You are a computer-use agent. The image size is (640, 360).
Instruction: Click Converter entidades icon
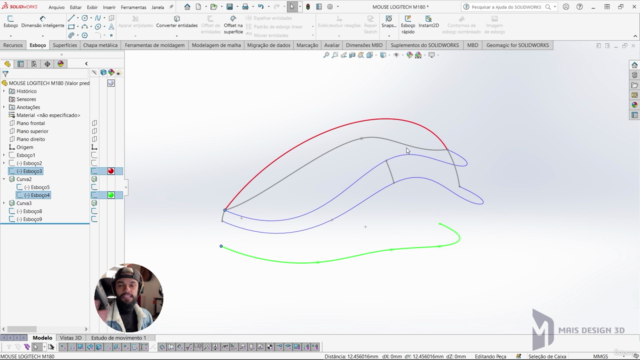(177, 19)
